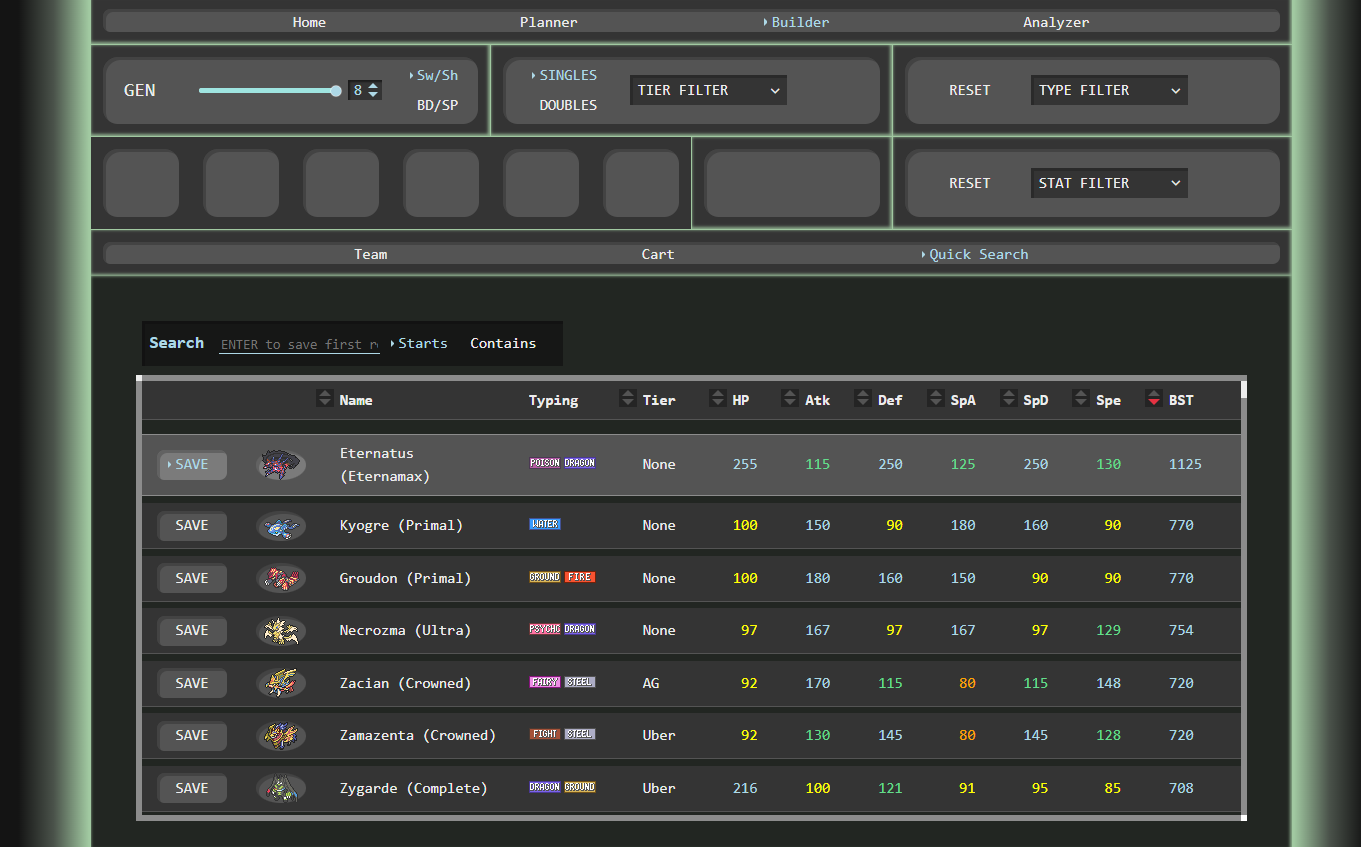
Task: Open the TYPE FILTER dropdown
Action: pos(1109,90)
